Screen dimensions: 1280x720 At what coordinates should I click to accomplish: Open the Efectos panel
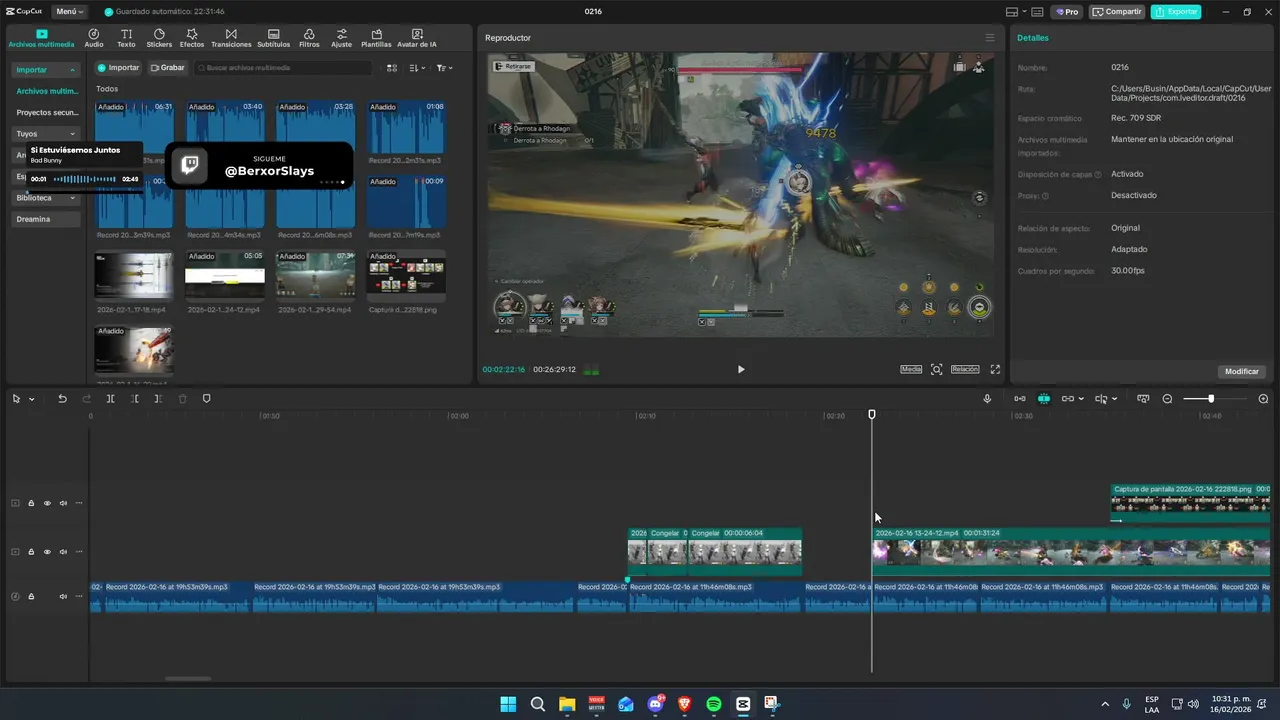point(192,38)
